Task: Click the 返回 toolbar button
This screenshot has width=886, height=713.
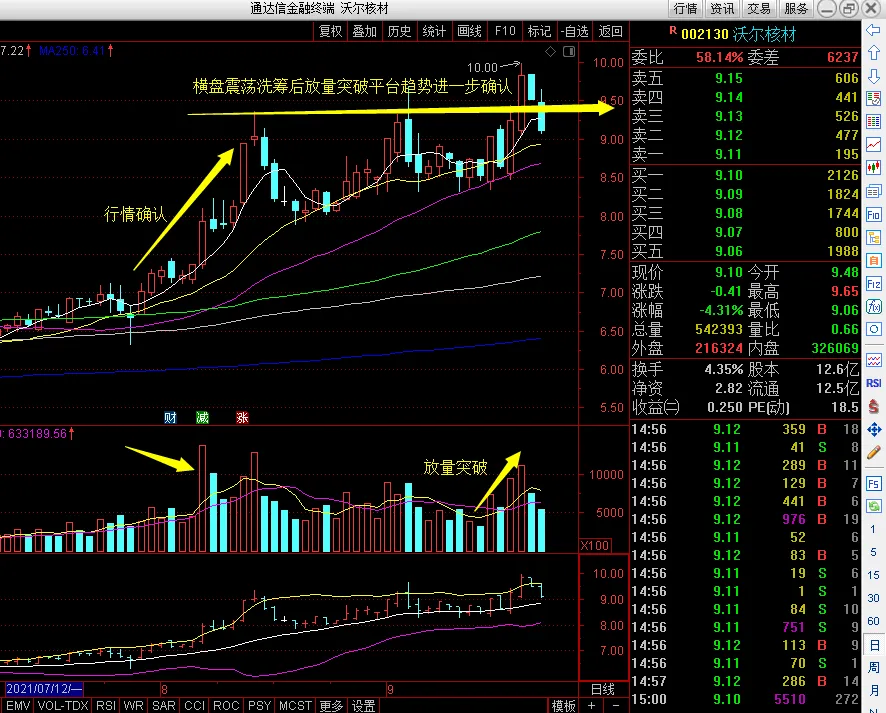Action: pos(610,31)
